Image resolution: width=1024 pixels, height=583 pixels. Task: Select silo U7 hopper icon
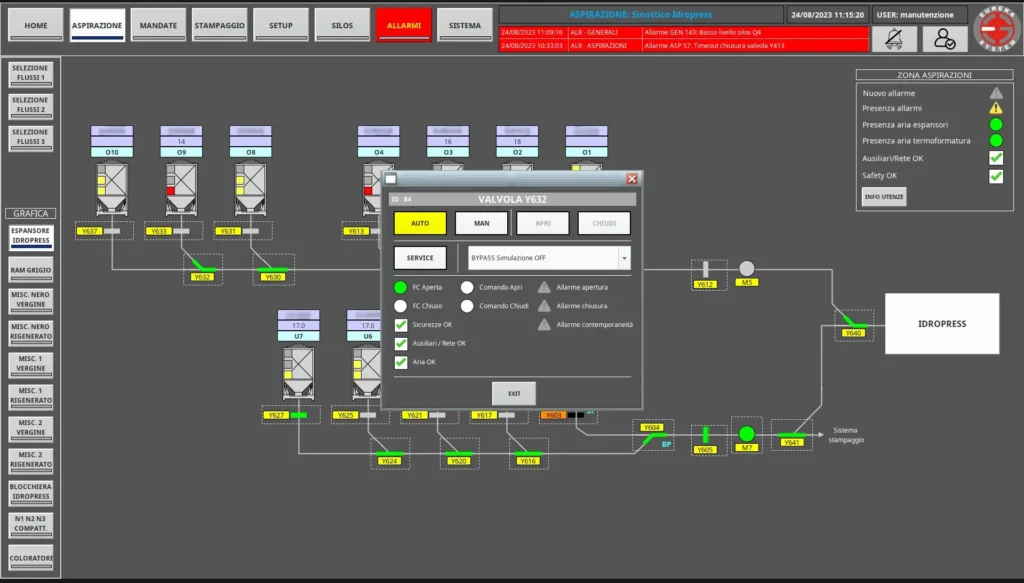pyautogui.click(x=298, y=373)
